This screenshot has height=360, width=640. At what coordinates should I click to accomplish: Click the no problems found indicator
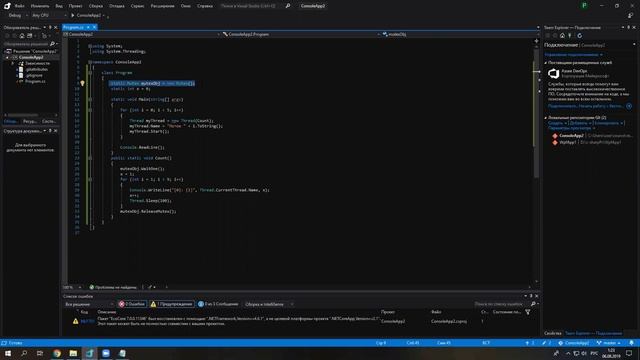(x=113, y=287)
